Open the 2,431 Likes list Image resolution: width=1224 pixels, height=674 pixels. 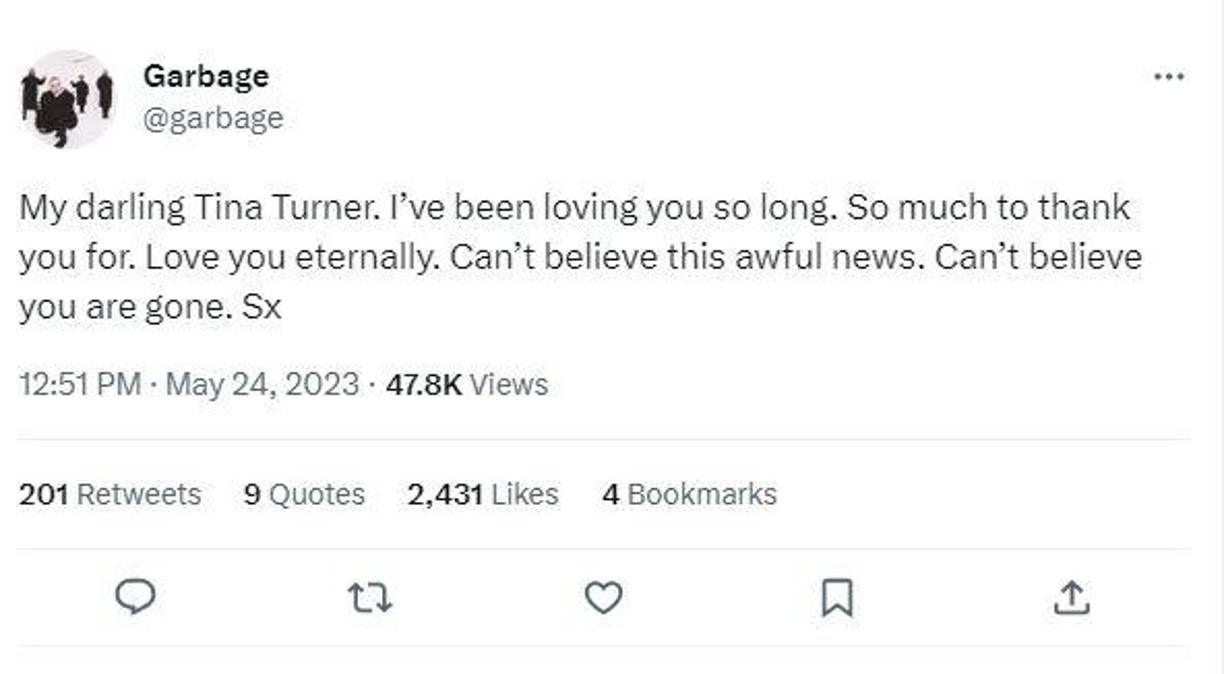pyautogui.click(x=484, y=494)
